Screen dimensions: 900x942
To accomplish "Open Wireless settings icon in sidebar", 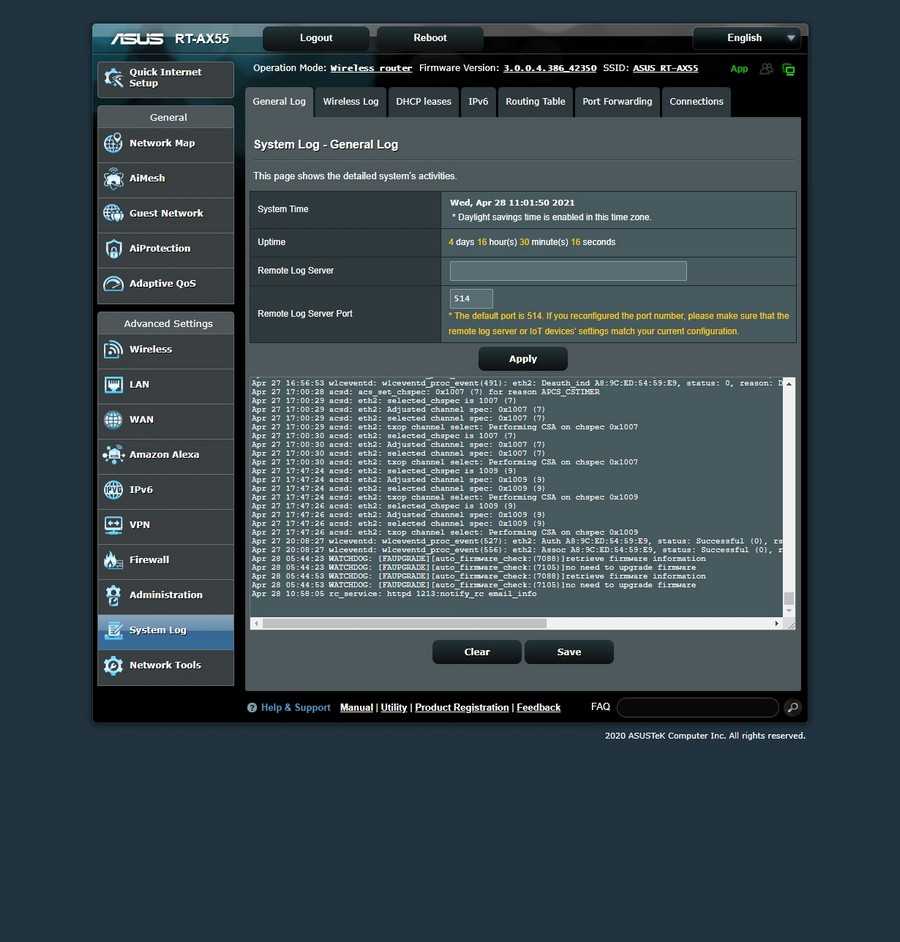I will pyautogui.click(x=113, y=350).
